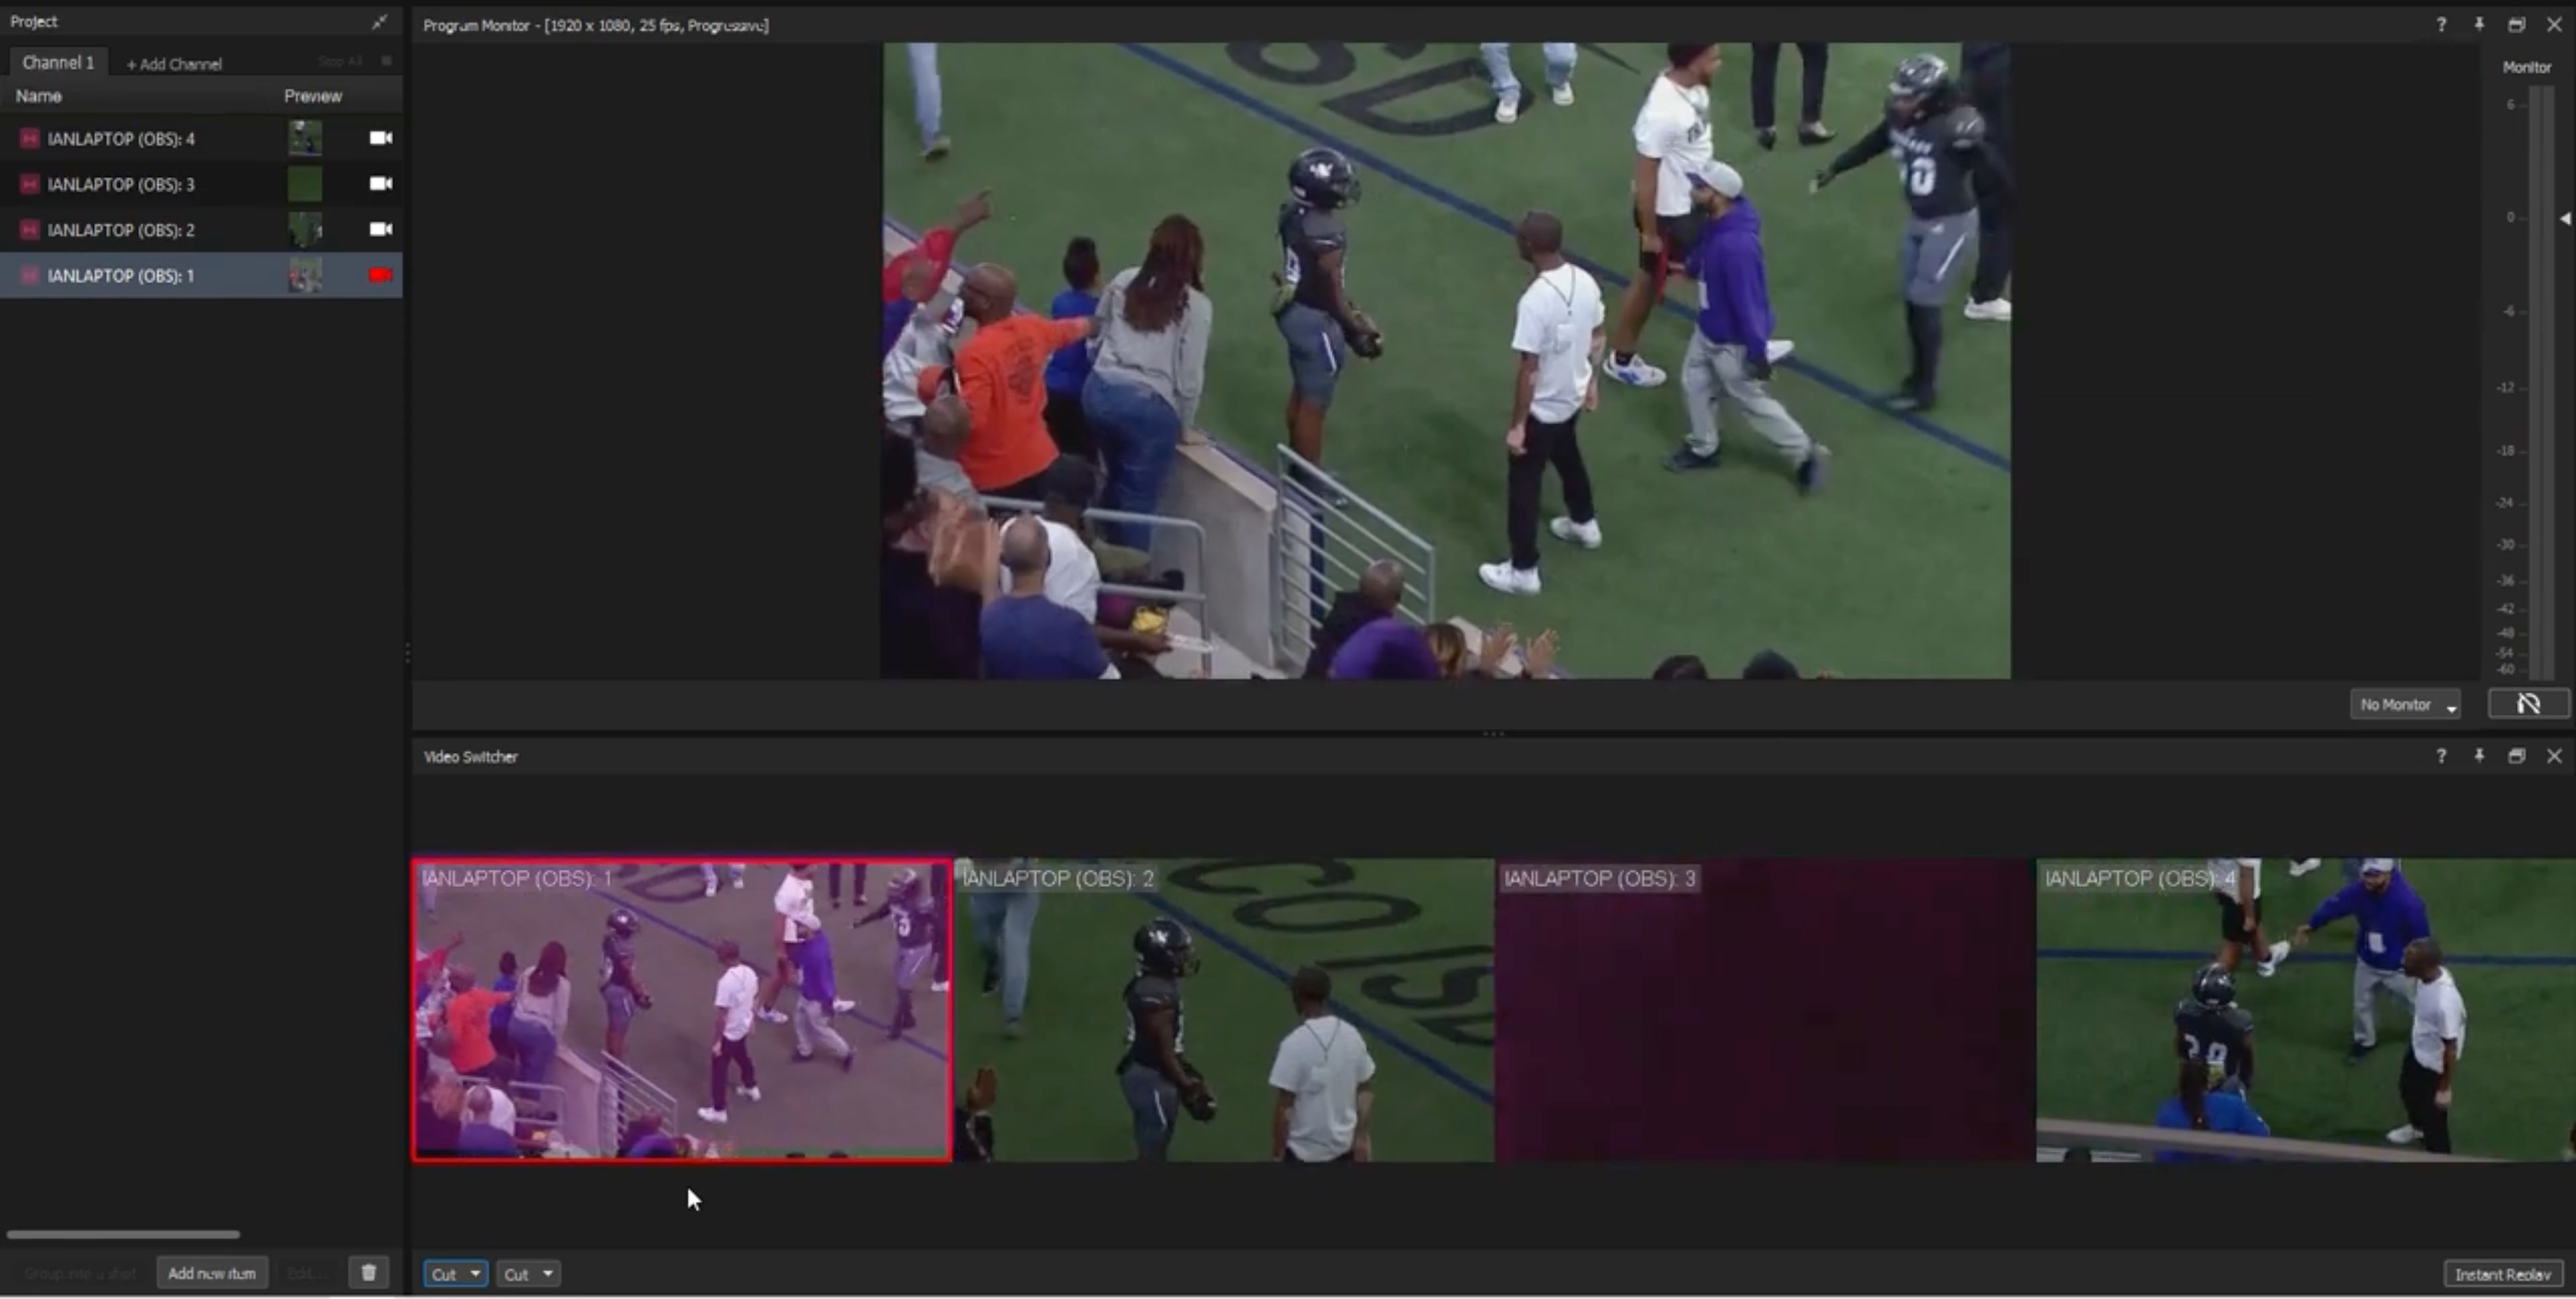2576x1299 pixels.
Task: Click the source icon for IANLAPTOP (OBS): 3
Action: pyautogui.click(x=29, y=184)
